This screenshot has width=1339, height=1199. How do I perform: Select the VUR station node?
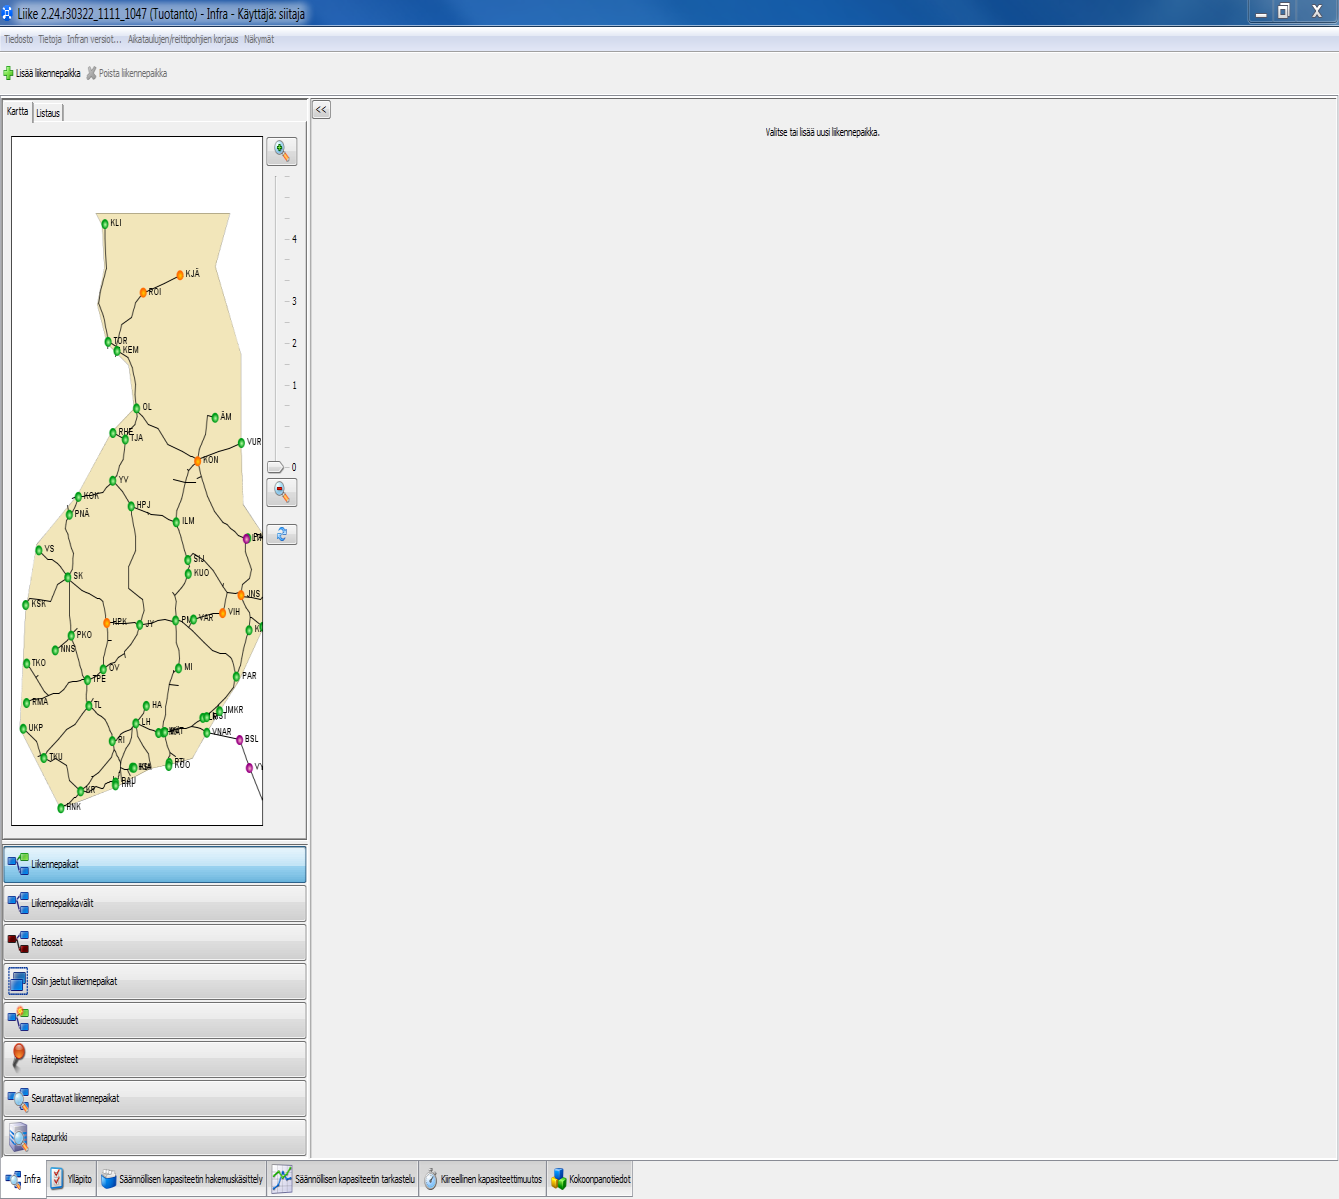pos(241,443)
